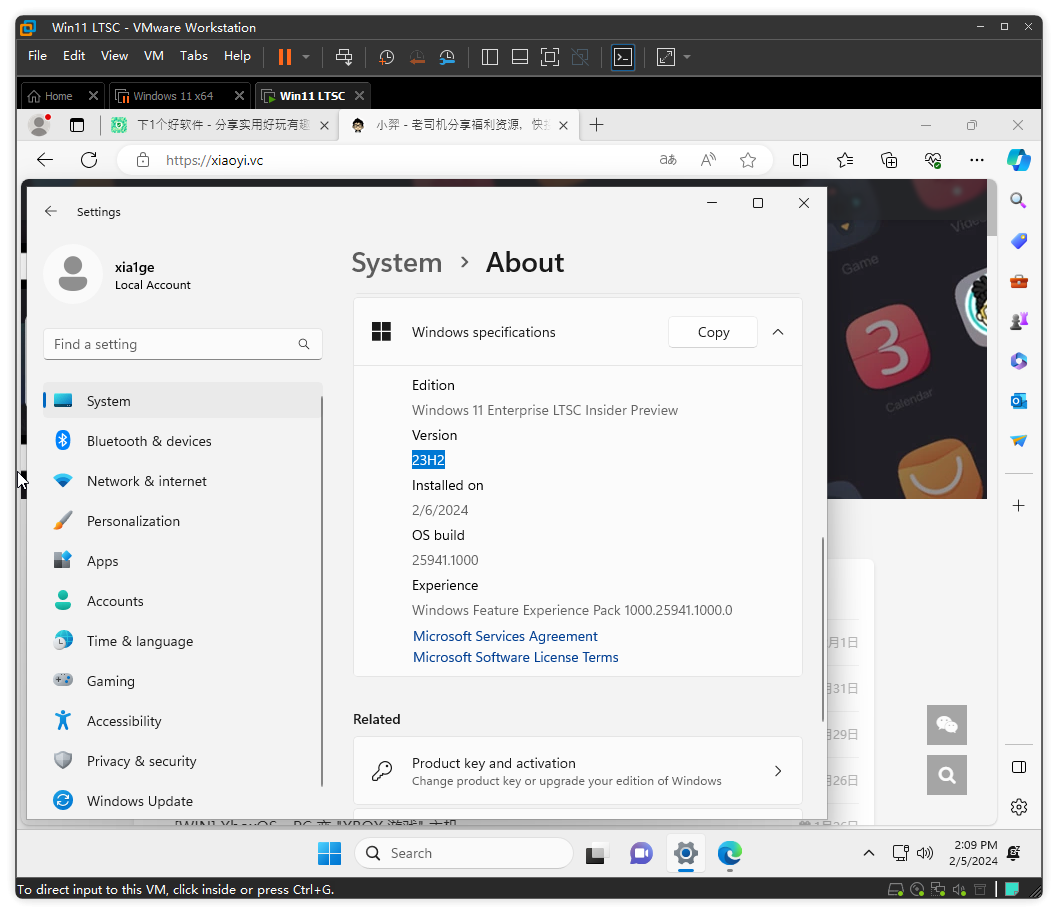Toggle VMware pause/suspend button

point(285,57)
